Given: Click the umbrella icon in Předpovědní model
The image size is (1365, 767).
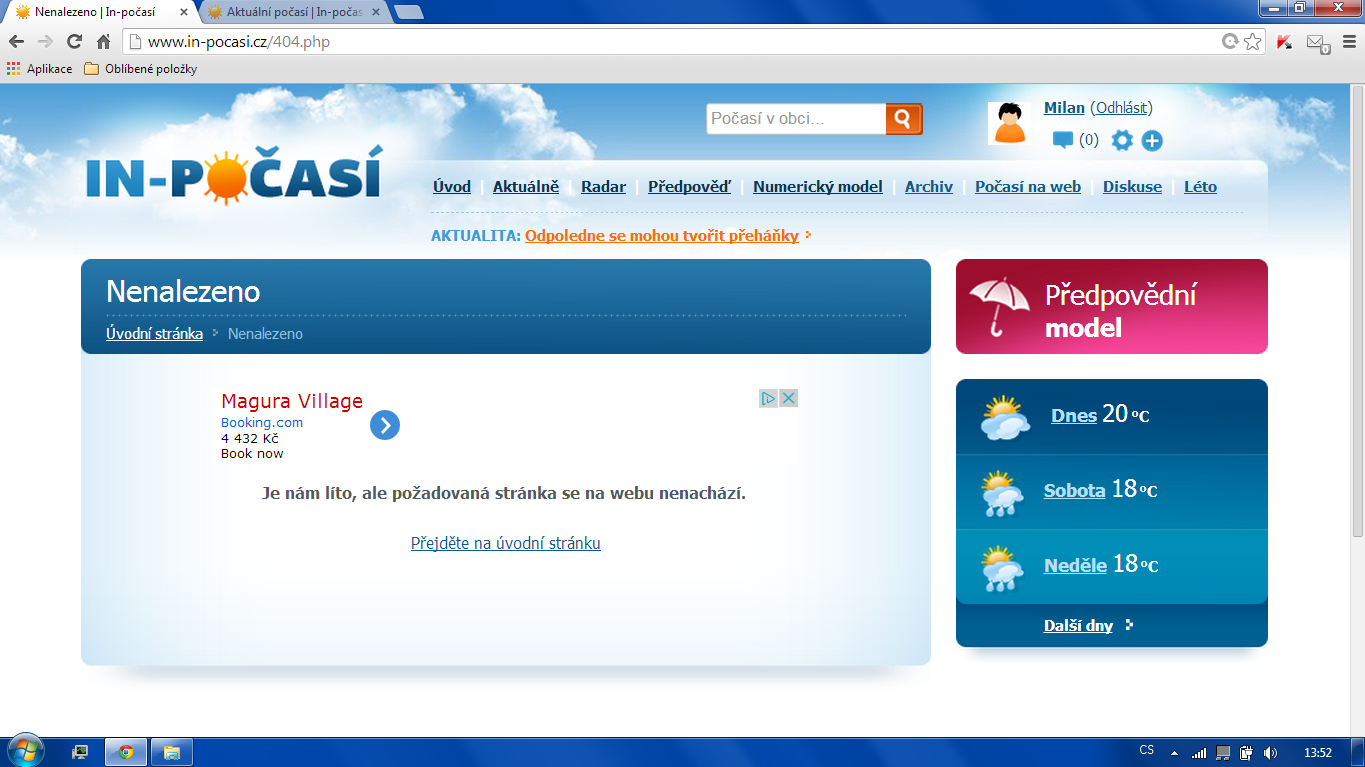Looking at the screenshot, I should click(1000, 305).
